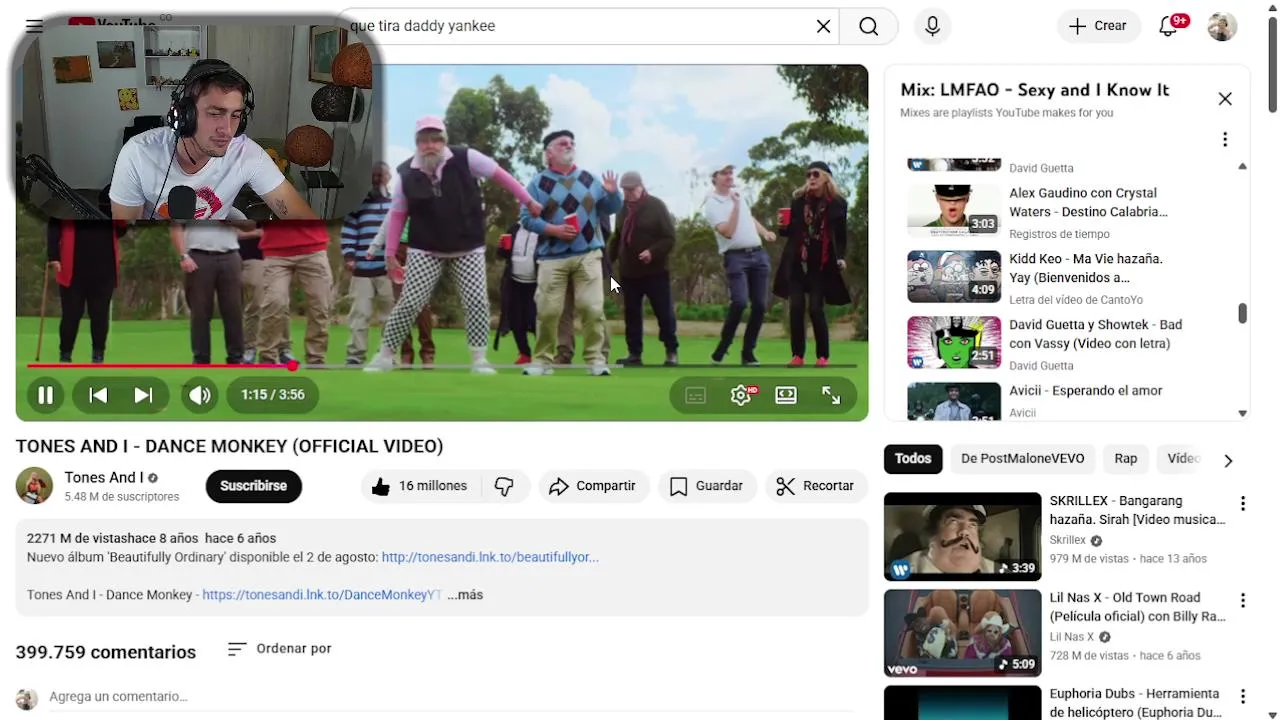Open the Old Town Road options menu

pyautogui.click(x=1243, y=601)
